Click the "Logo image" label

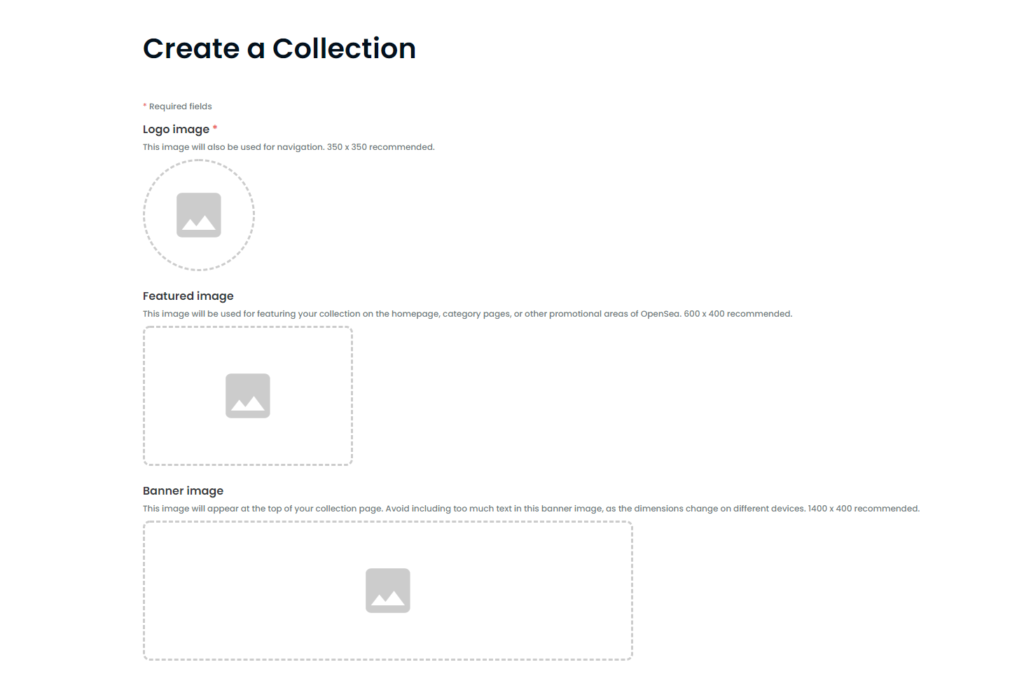click(176, 129)
